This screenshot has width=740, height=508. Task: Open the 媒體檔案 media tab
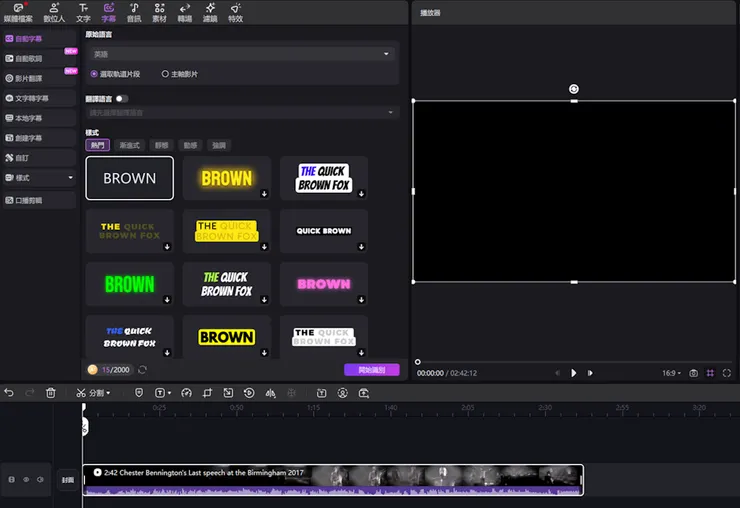tap(18, 12)
